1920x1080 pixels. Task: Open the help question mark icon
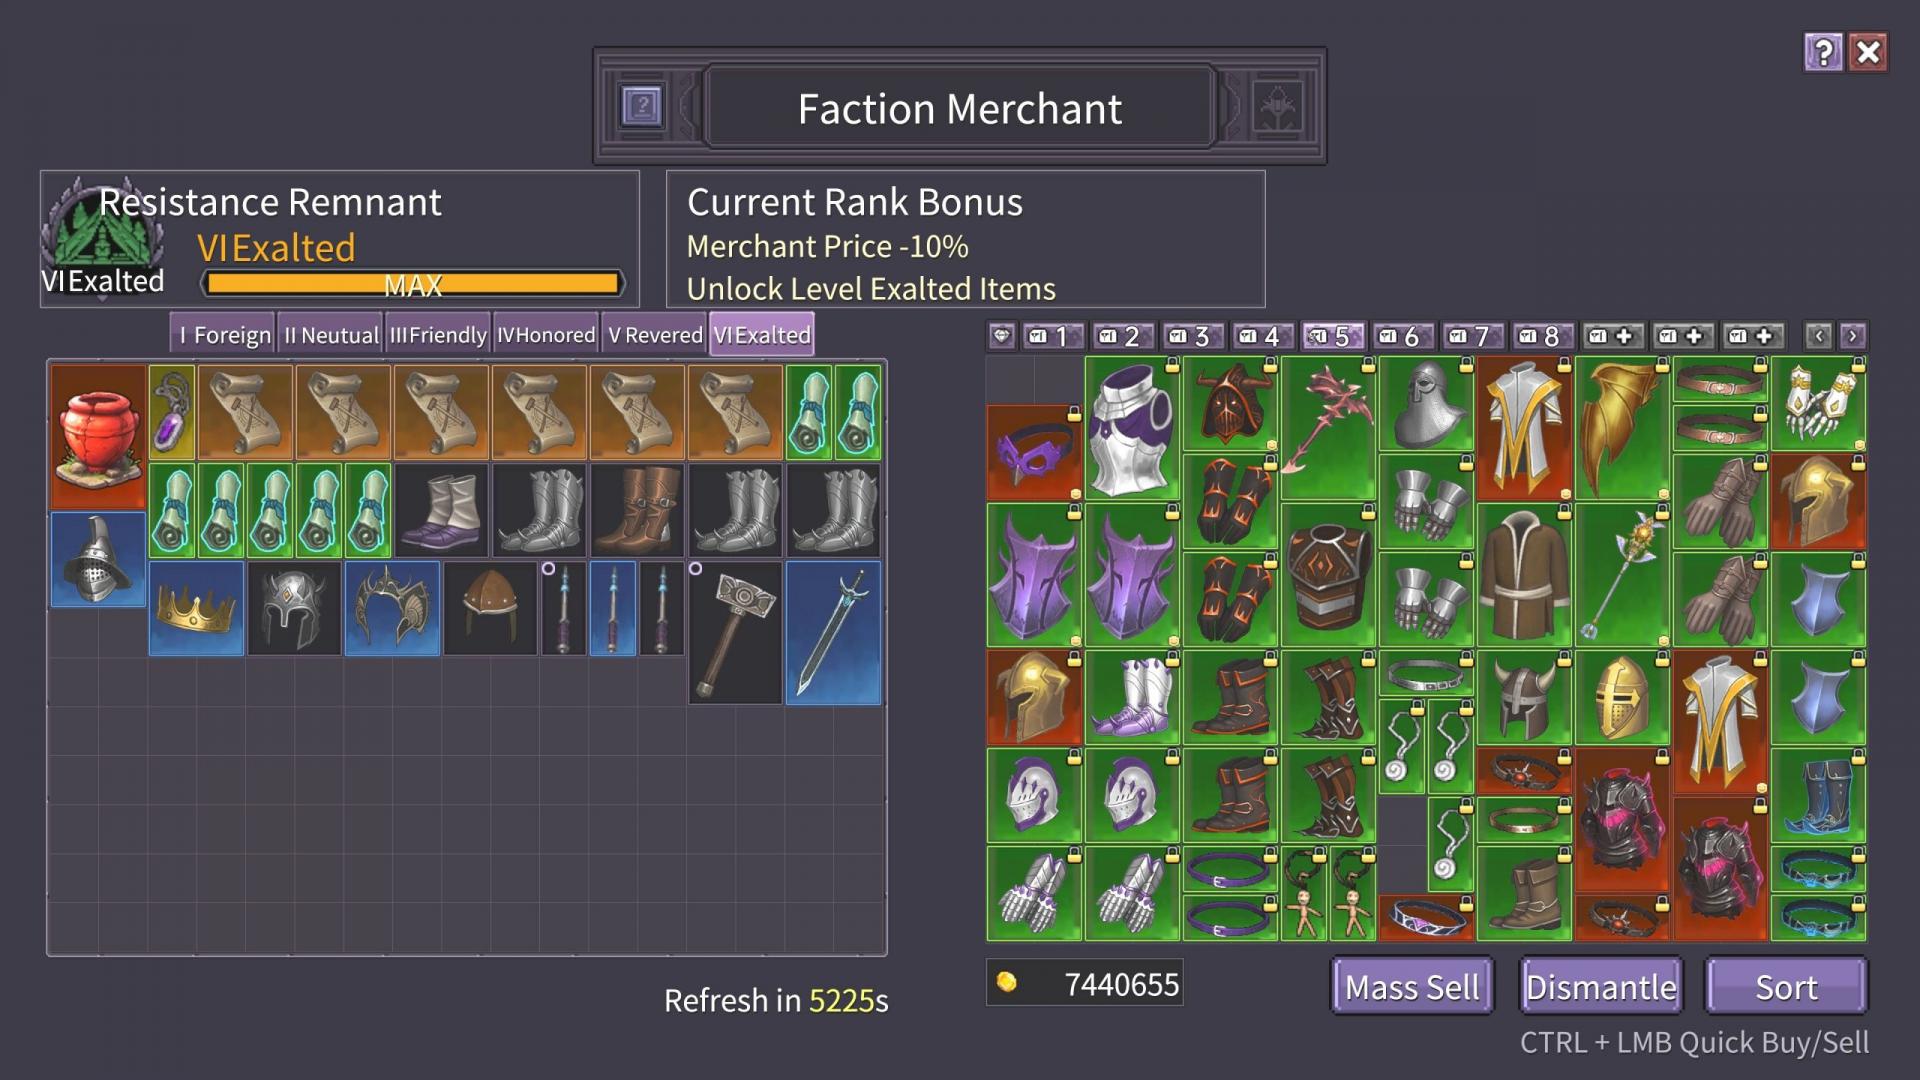pos(1823,52)
